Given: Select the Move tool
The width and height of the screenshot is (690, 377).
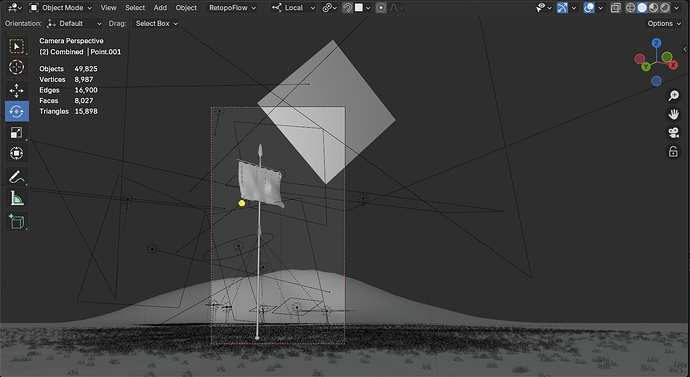Looking at the screenshot, I should click(17, 91).
